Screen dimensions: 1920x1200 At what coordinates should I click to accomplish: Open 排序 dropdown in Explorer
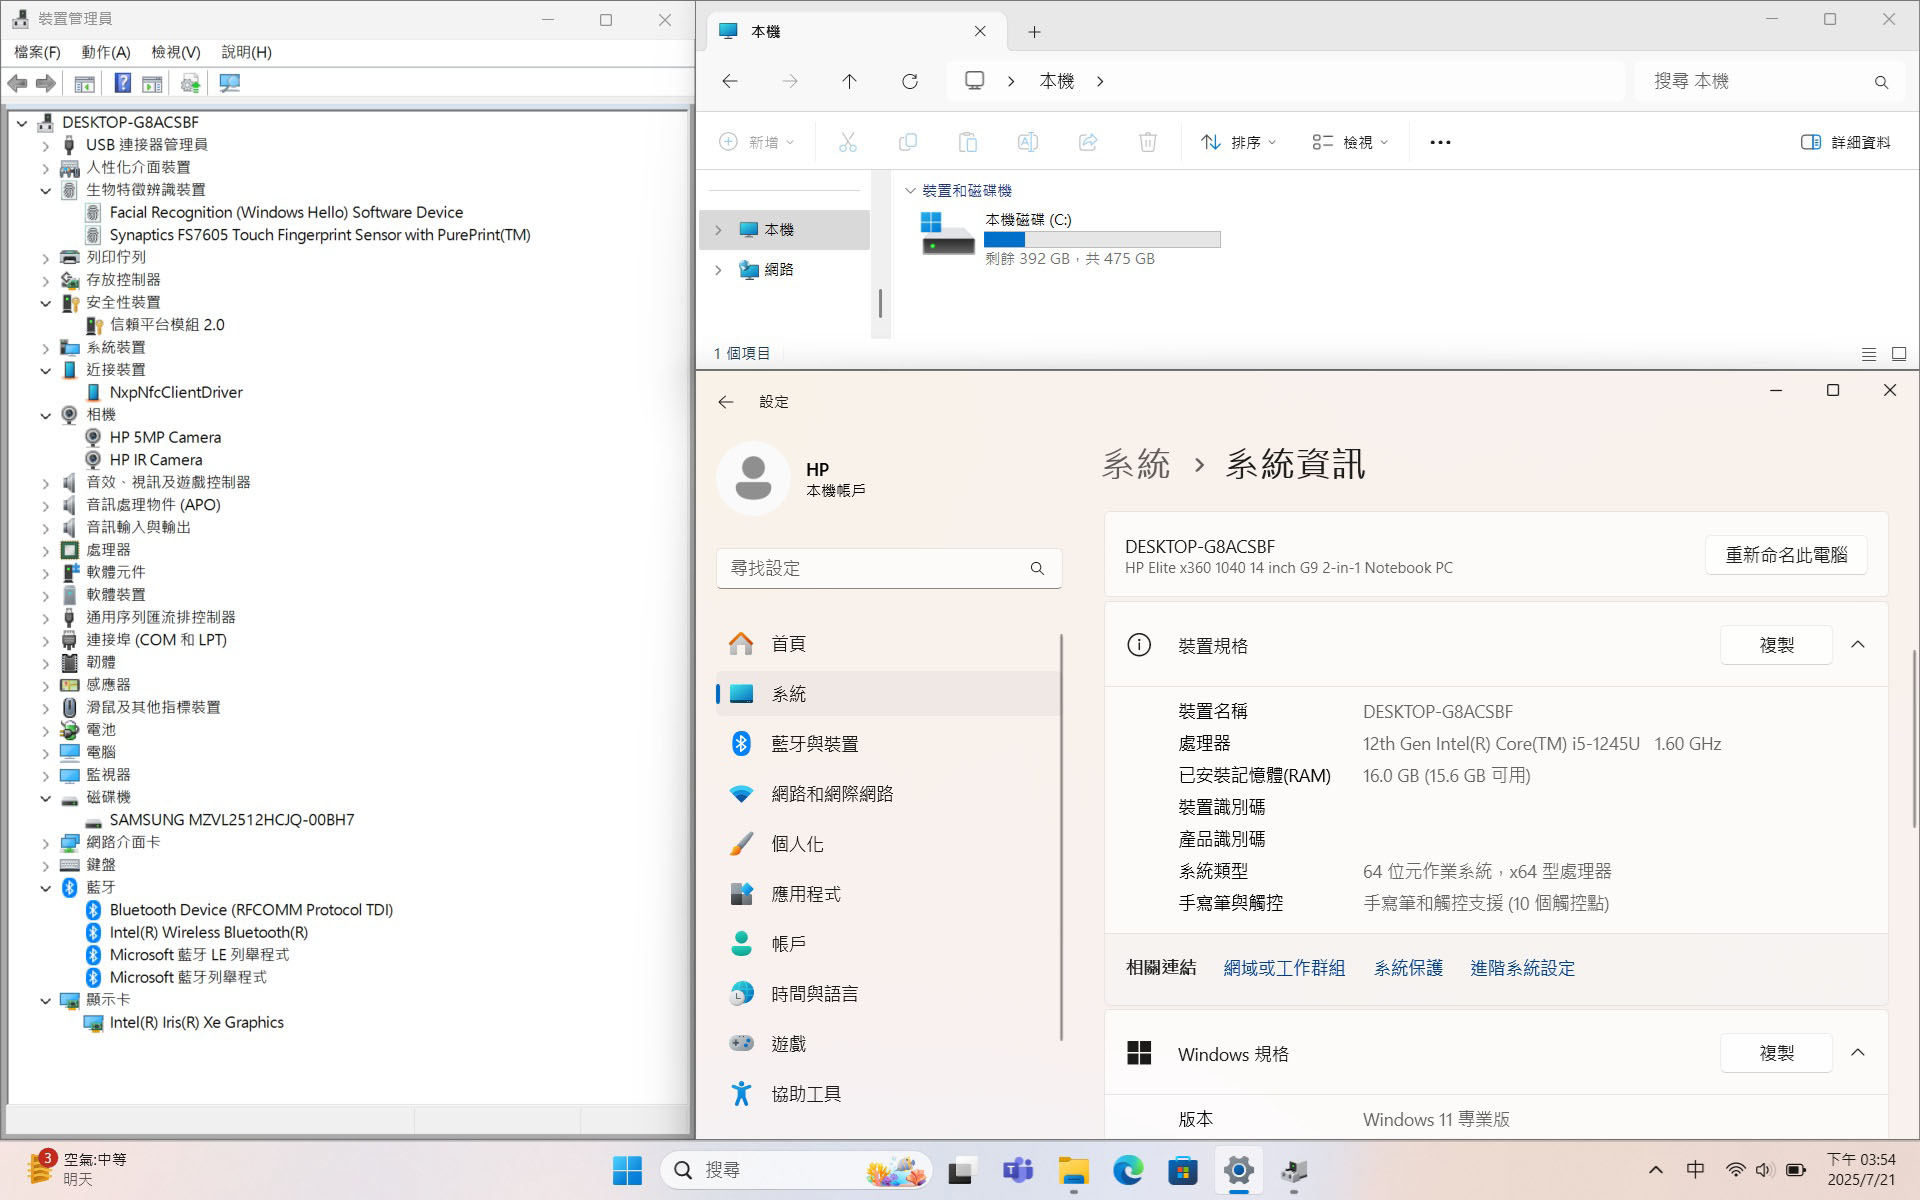pyautogui.click(x=1238, y=142)
